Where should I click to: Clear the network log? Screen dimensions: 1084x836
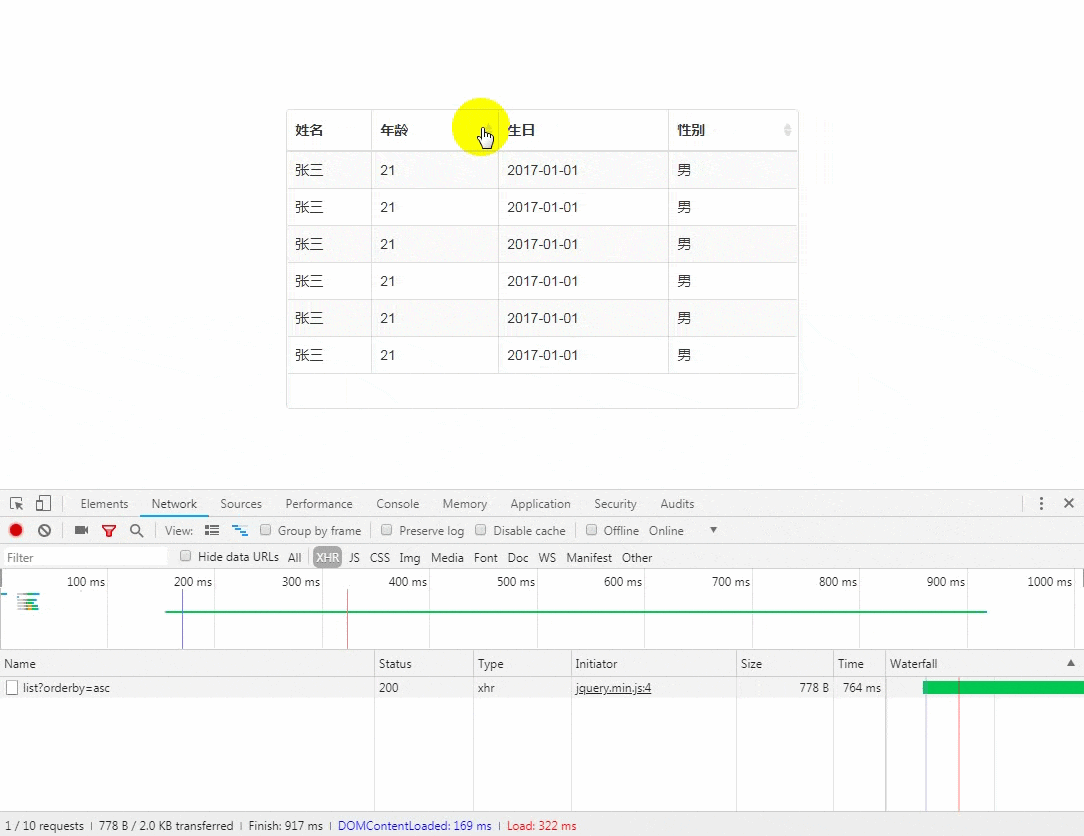(x=44, y=530)
